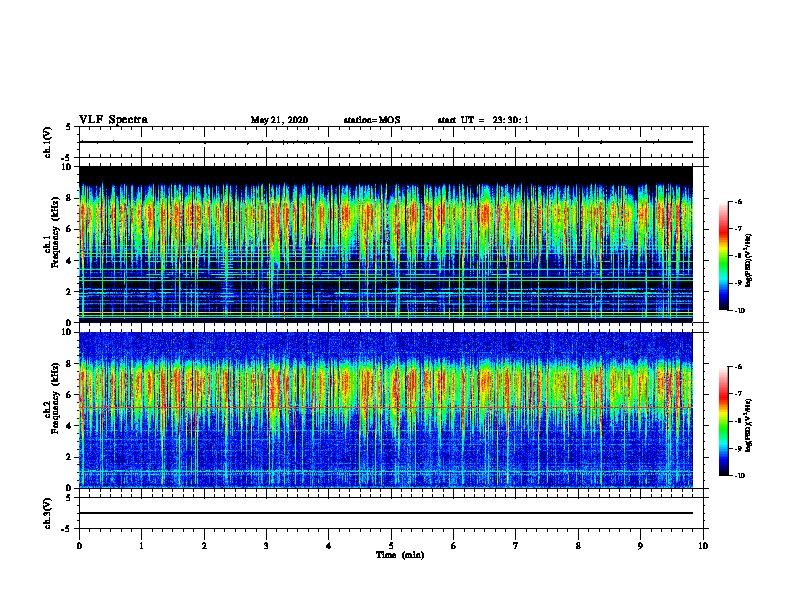
Task: Select the ch.1 'Frequency (kHz)' axis label
Action: point(55,231)
